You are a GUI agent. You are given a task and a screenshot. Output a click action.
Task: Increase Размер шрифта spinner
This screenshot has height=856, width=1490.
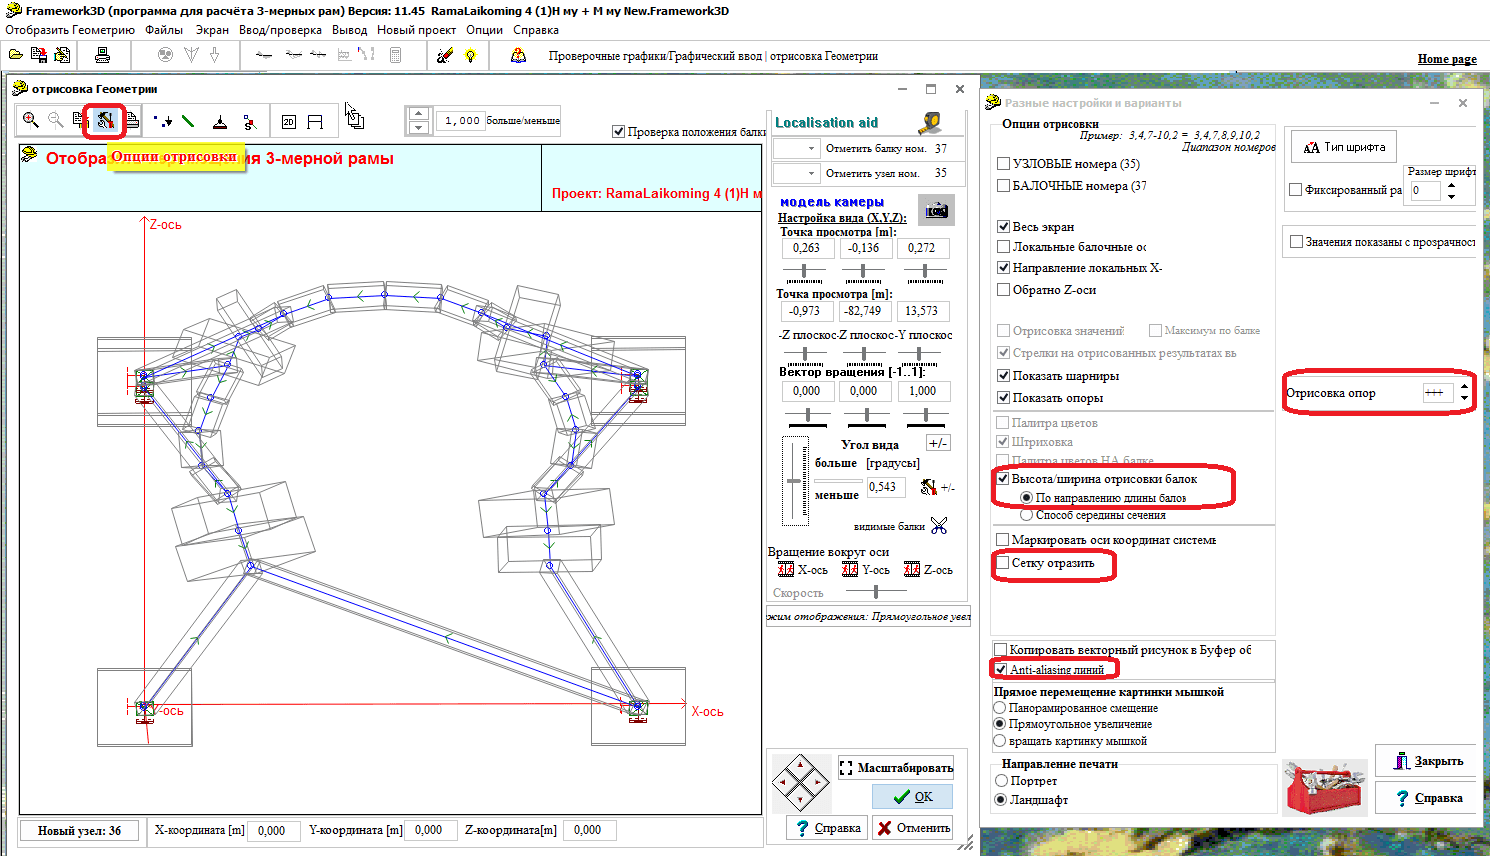(x=1451, y=185)
